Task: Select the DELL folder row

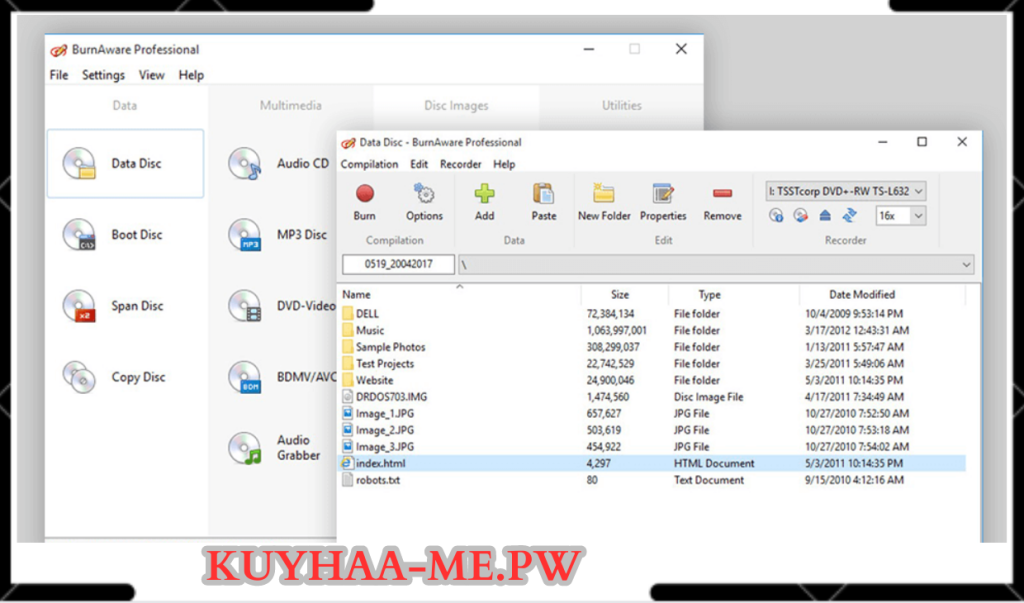Action: [652, 314]
